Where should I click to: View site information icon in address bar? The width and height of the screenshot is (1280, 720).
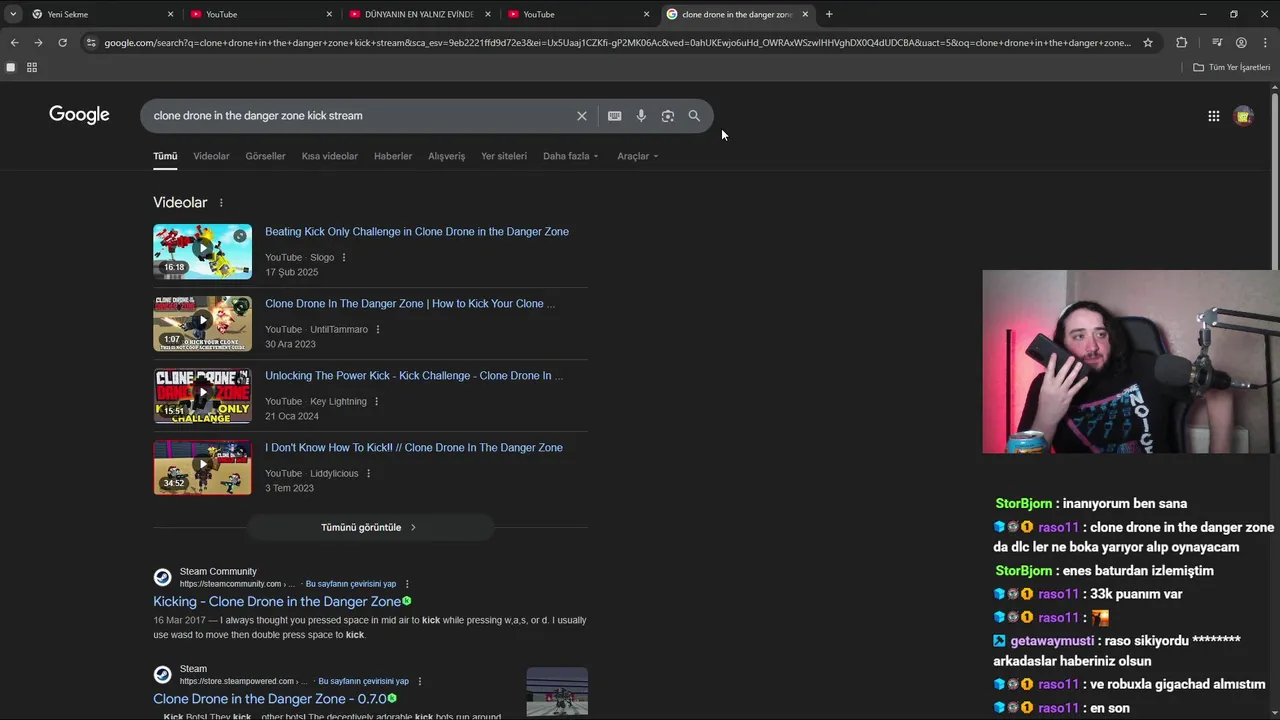point(91,43)
